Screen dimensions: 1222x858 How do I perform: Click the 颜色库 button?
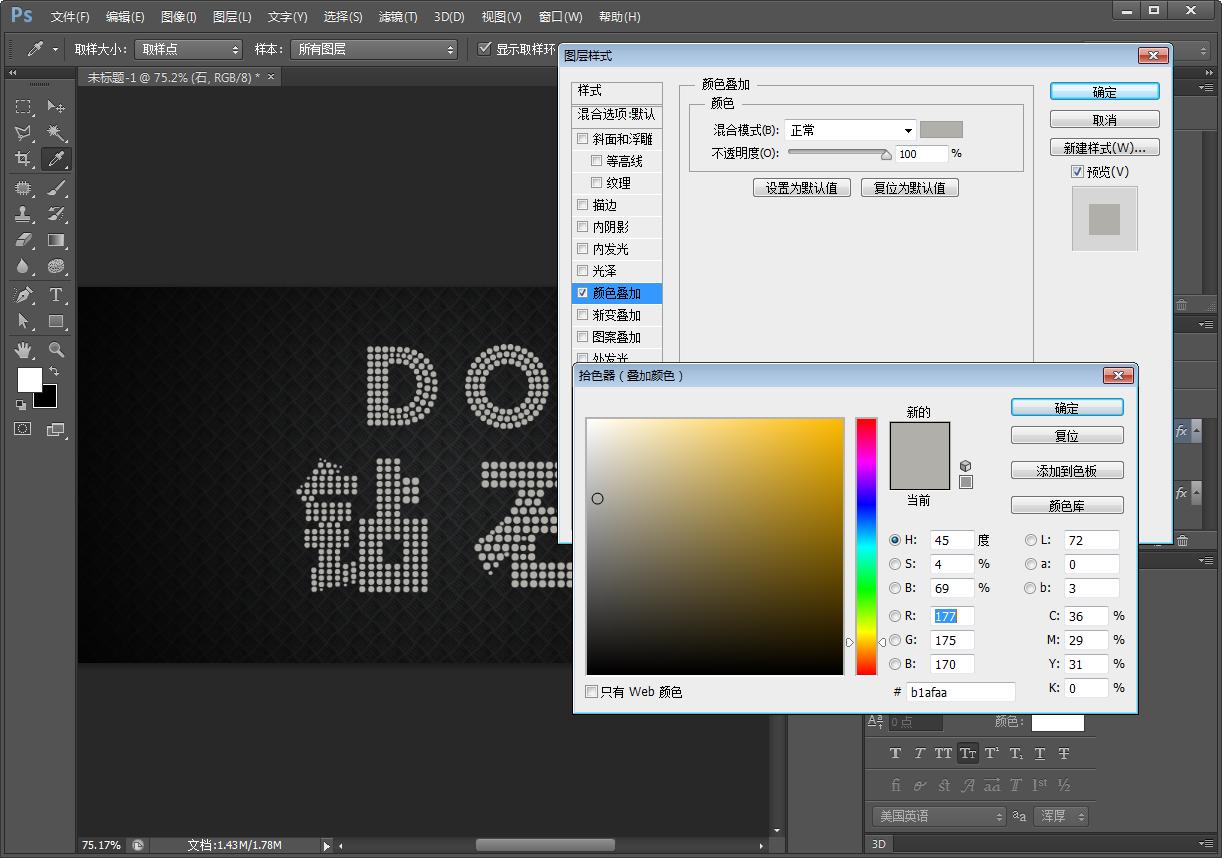[1066, 504]
